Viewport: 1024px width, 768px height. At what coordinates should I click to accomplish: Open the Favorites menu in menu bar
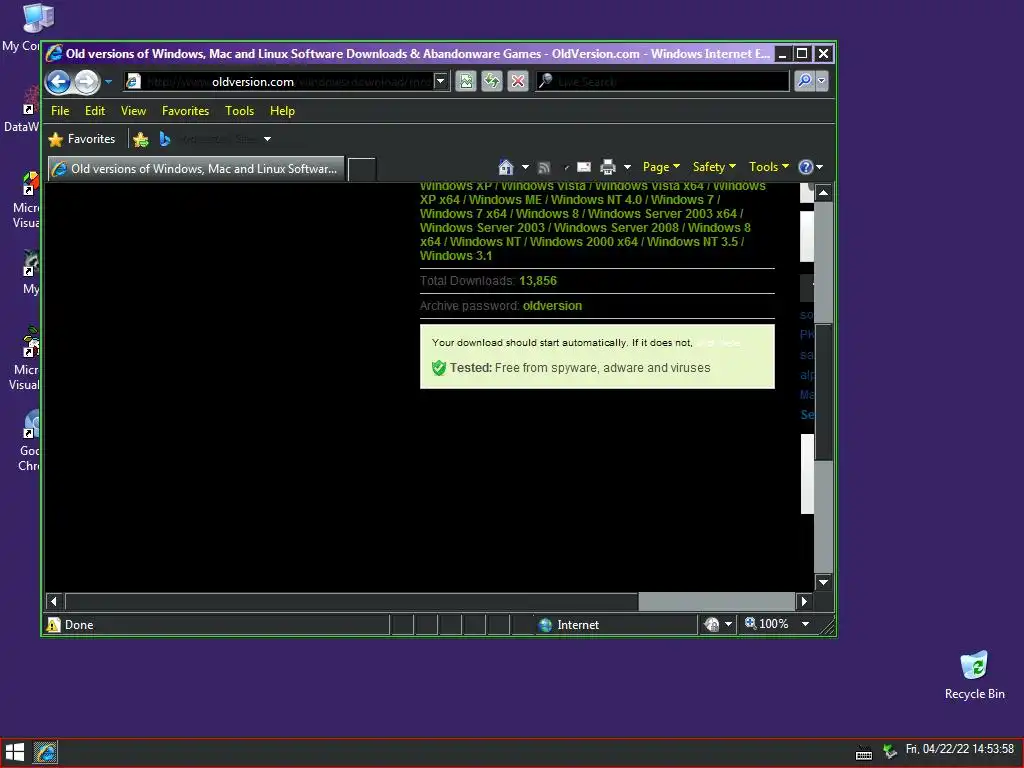click(185, 111)
